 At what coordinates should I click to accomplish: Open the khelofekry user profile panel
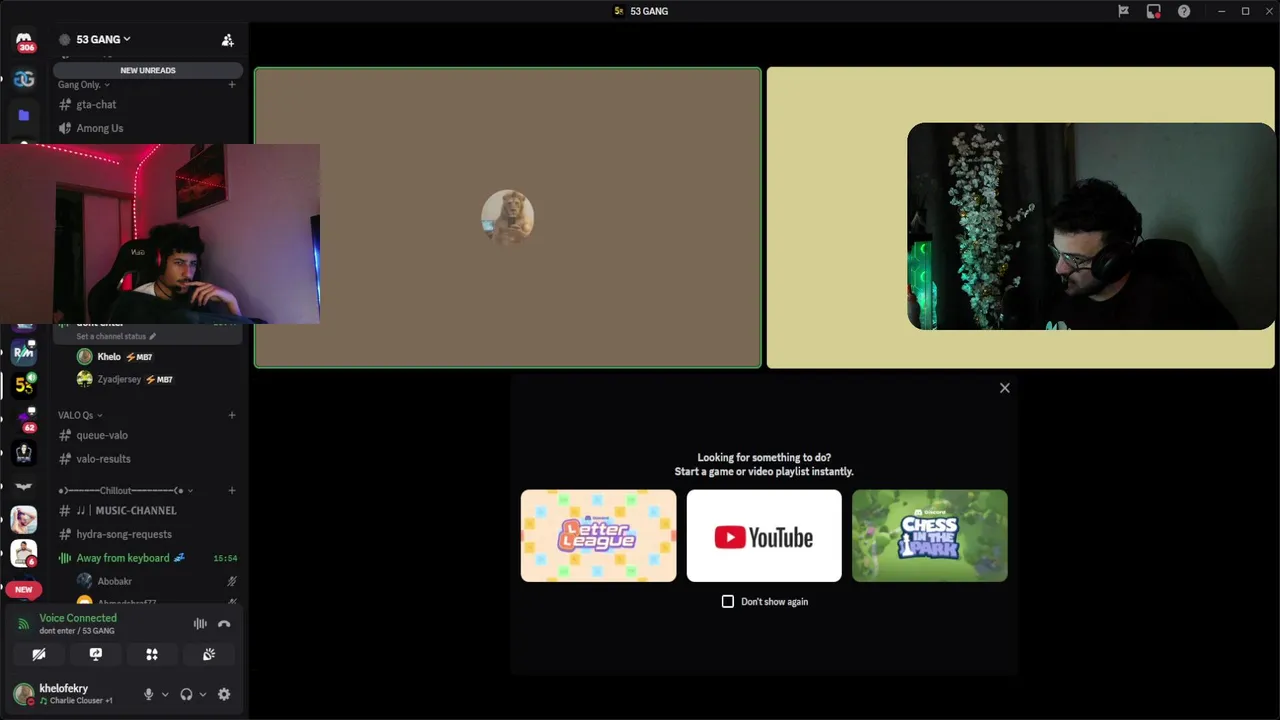pos(73,694)
